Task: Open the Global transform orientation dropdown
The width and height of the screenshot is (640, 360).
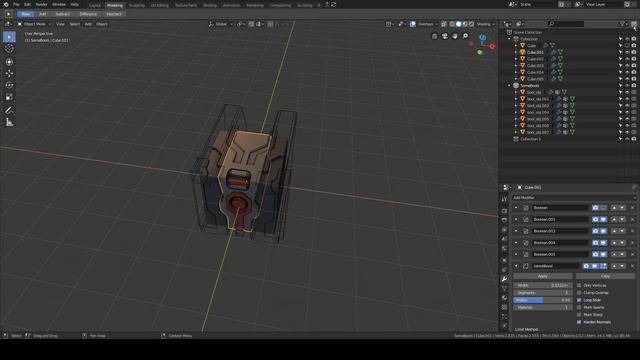Action: pos(221,24)
